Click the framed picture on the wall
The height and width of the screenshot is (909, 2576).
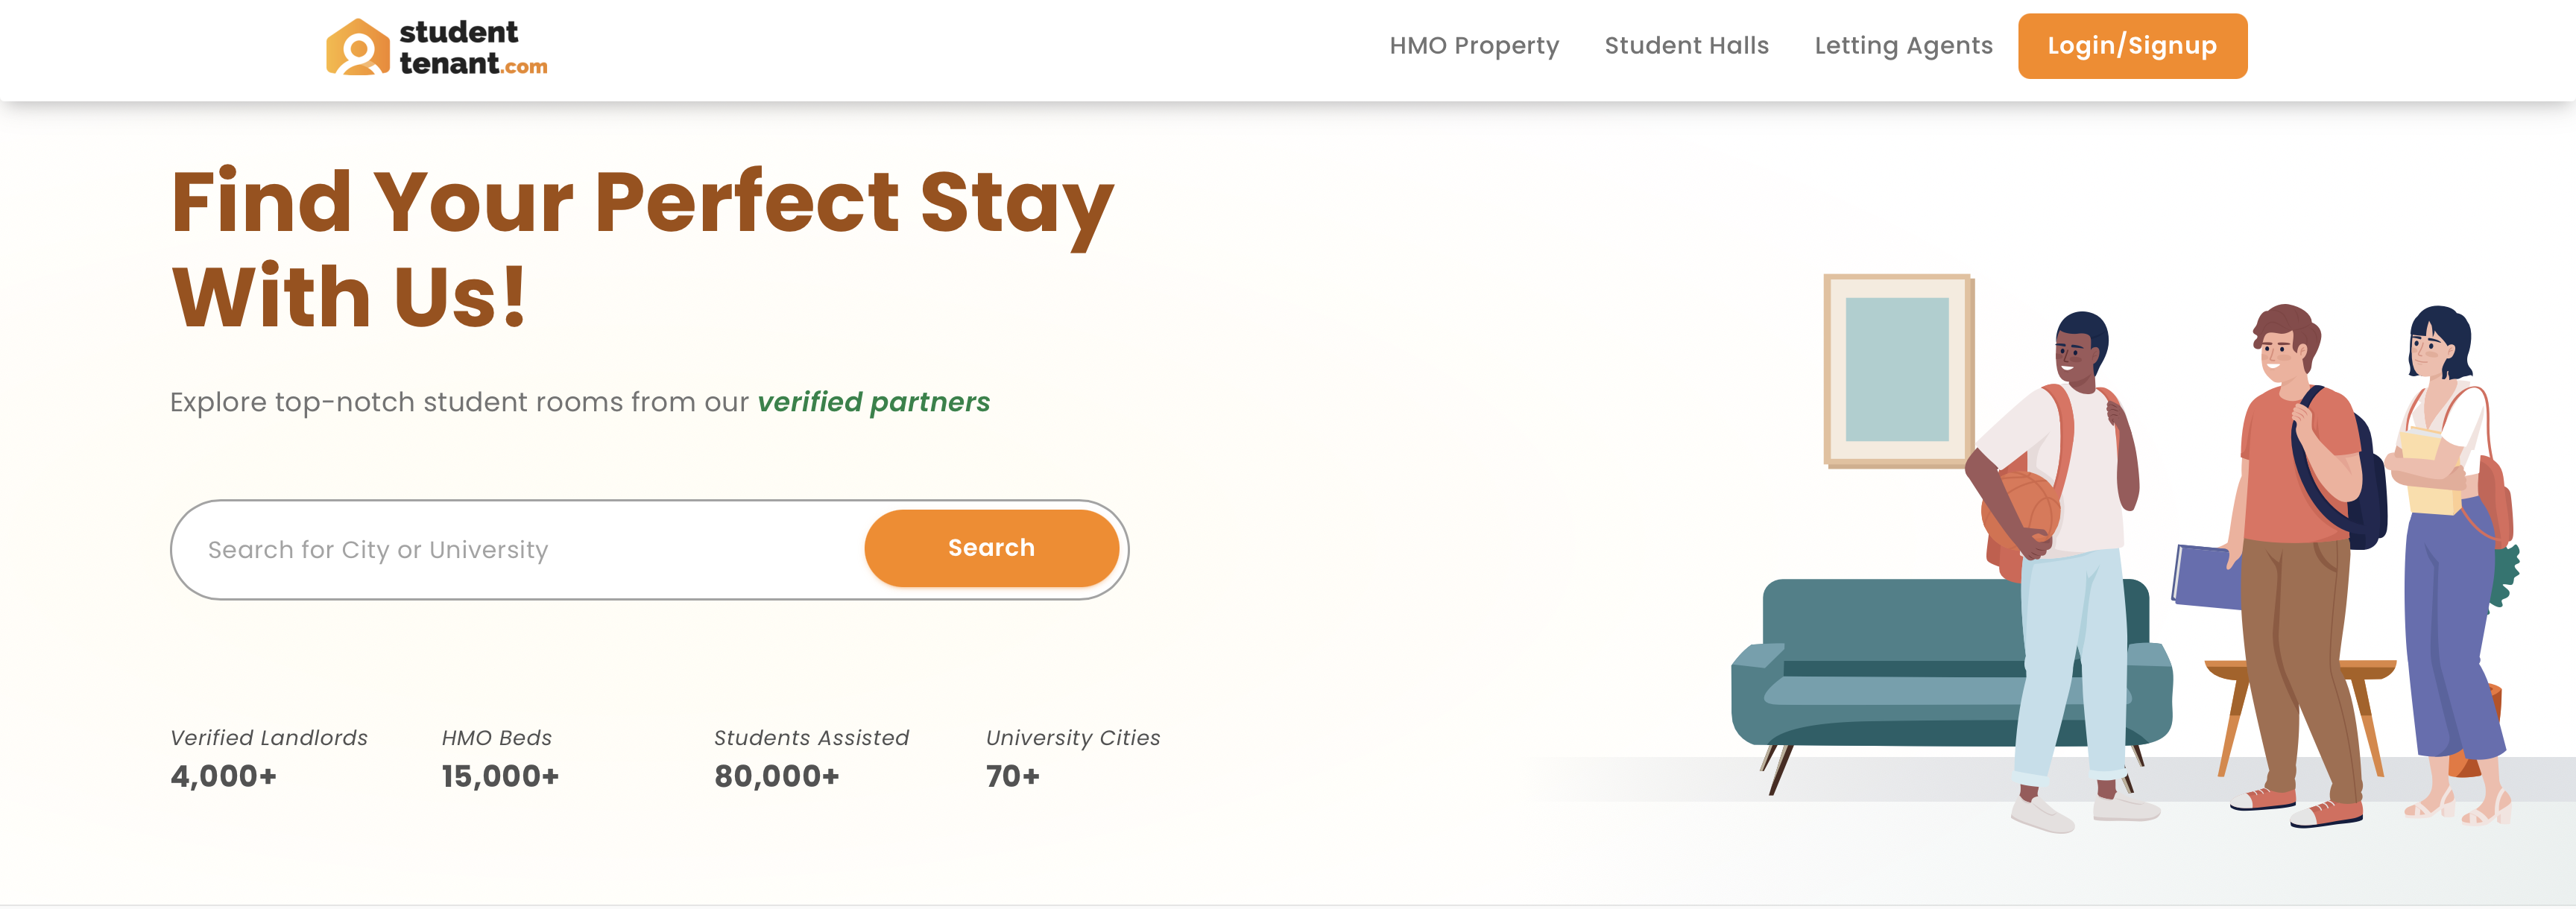pyautogui.click(x=1896, y=370)
